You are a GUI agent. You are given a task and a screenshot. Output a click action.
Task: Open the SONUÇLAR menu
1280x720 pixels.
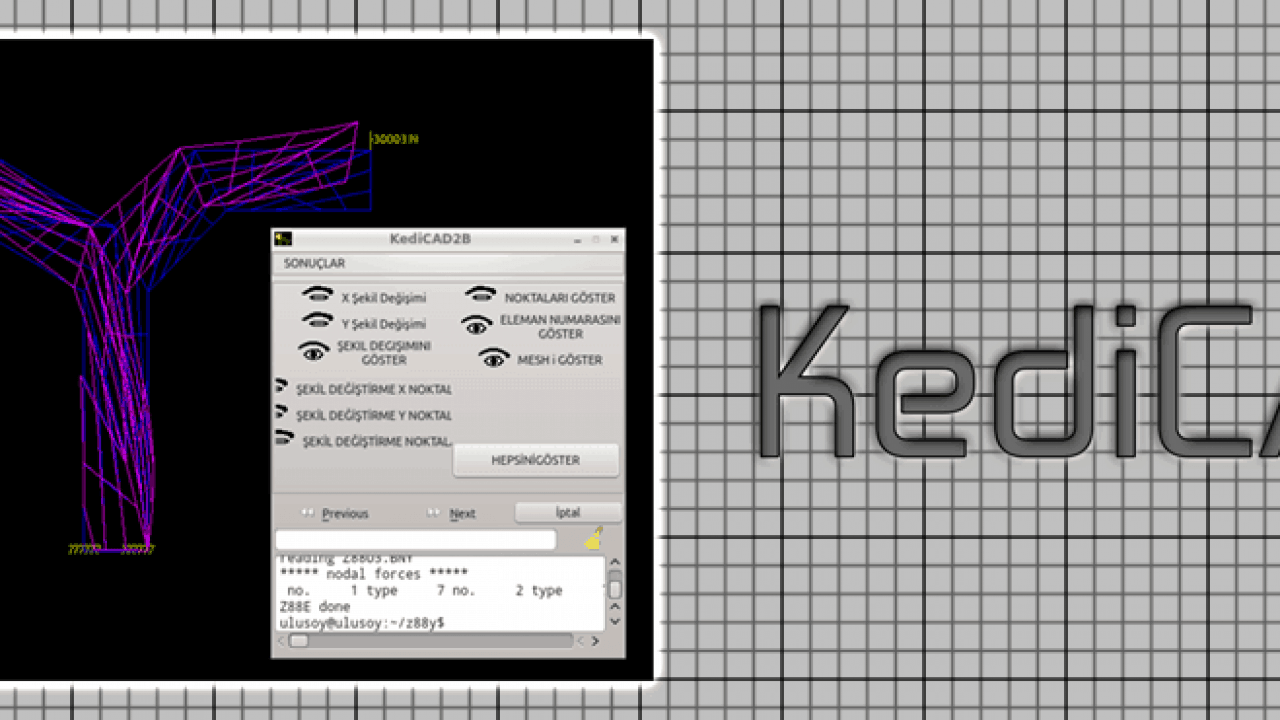pos(314,263)
